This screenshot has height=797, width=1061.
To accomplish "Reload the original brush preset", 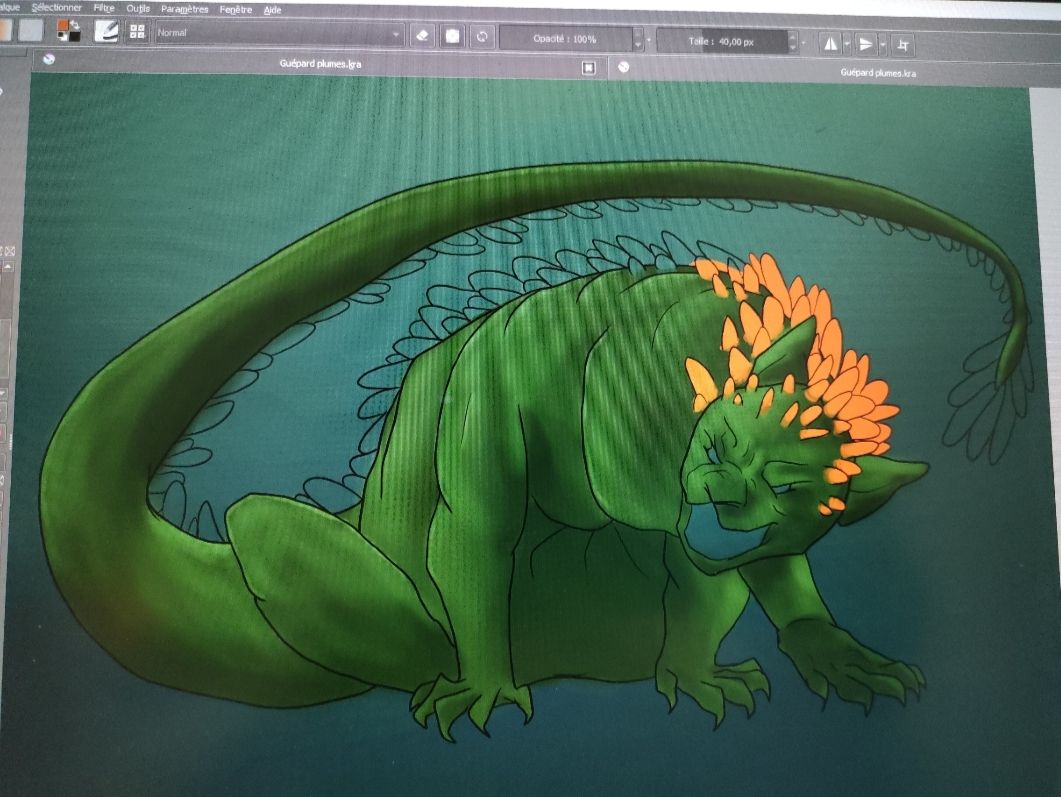I will coord(482,37).
